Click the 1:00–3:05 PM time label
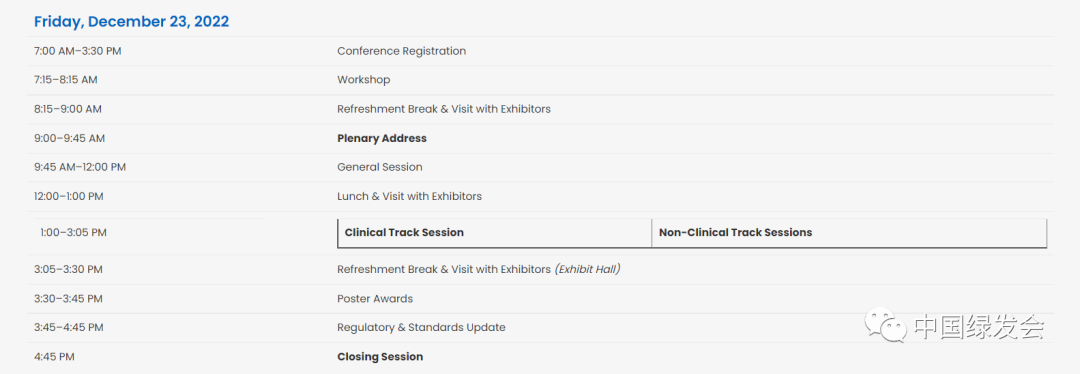1080x374 pixels. pos(74,233)
